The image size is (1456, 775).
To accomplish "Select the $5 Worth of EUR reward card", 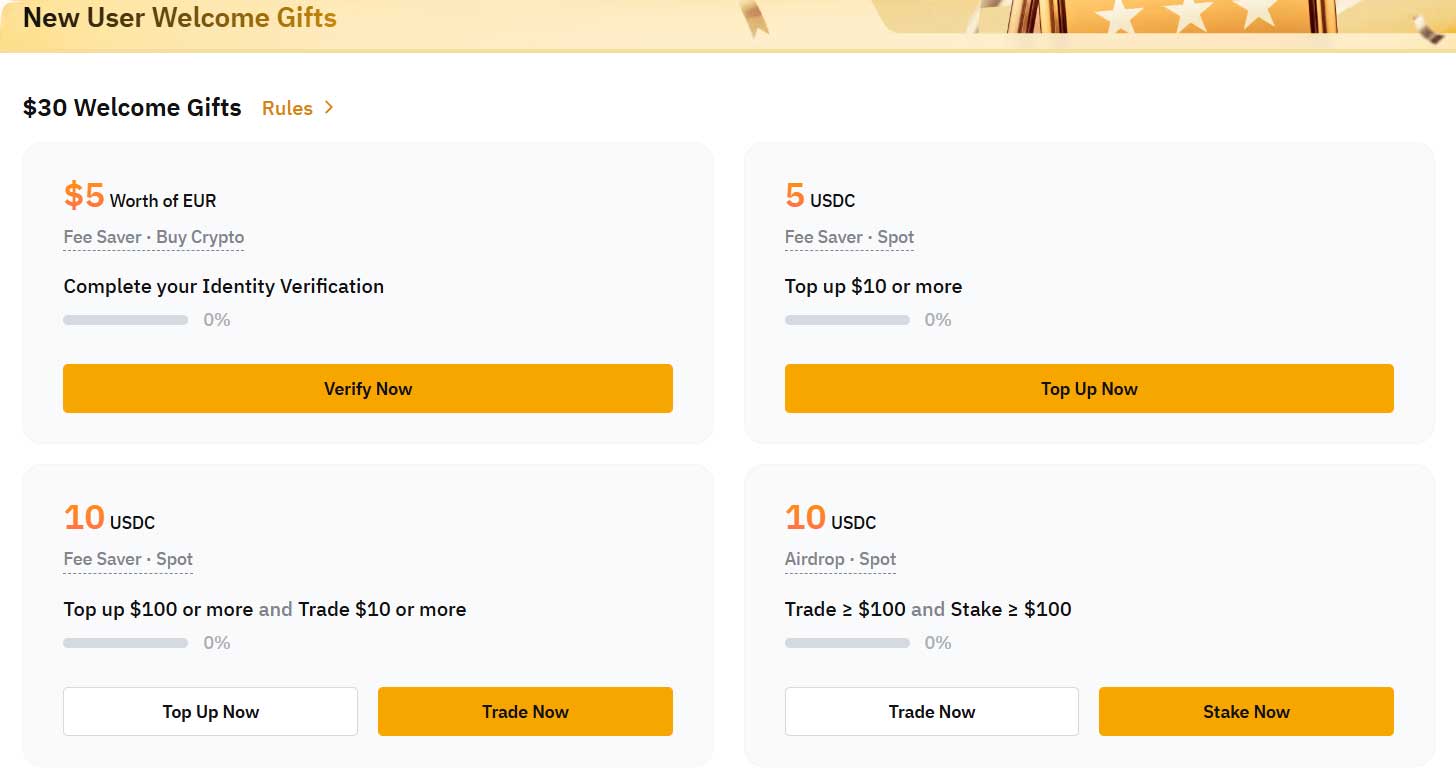I will coord(367,292).
